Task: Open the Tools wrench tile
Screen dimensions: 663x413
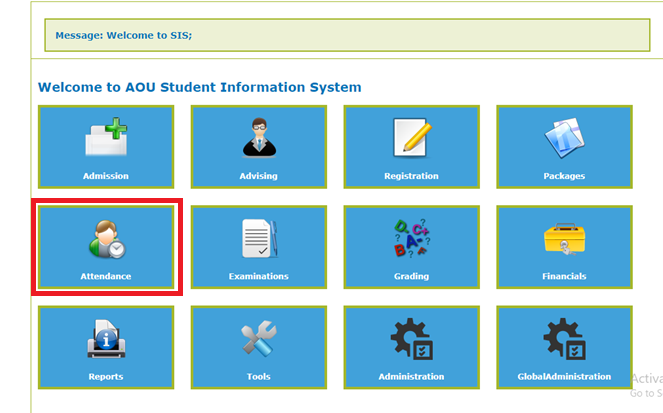Action: (259, 347)
